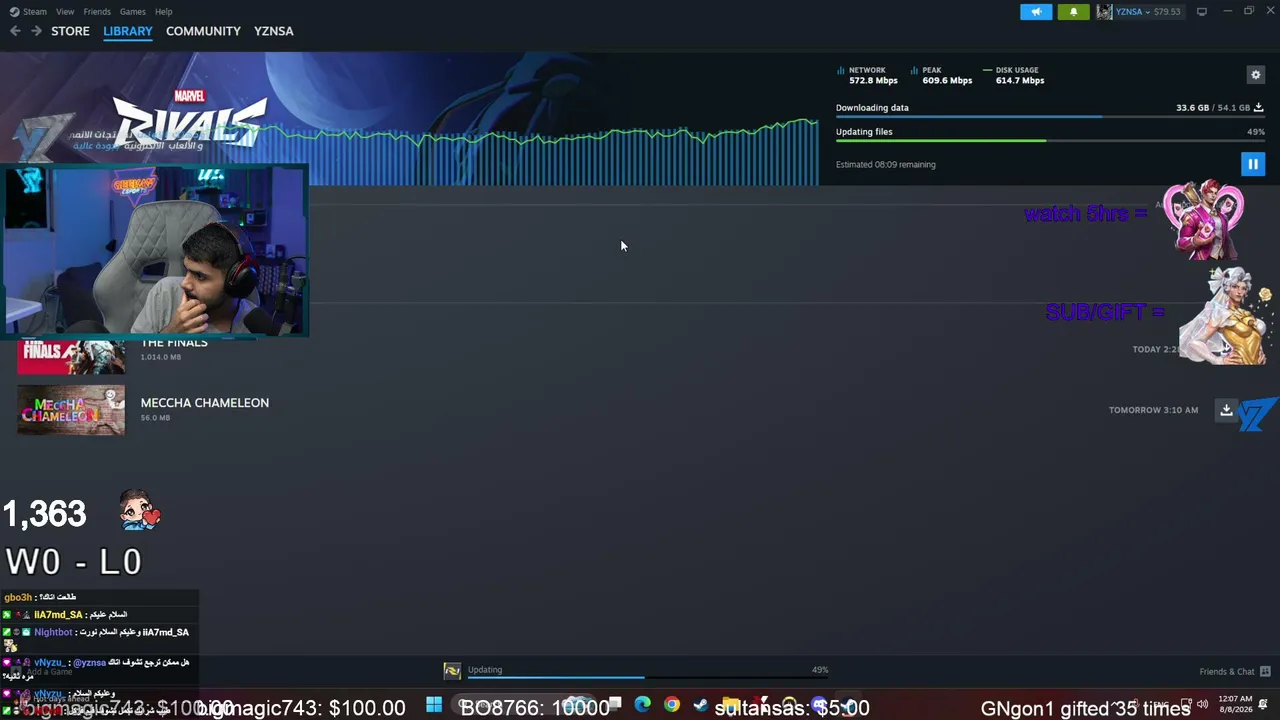
Task: Click the Updating files progress bar
Action: (1050, 141)
